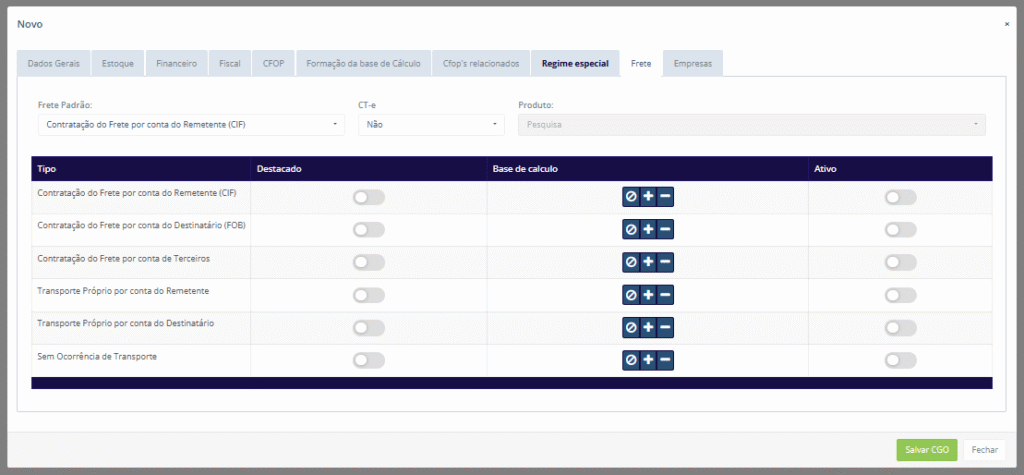The width and height of the screenshot is (1024, 475).
Task: Click the Salvar CGO button
Action: click(x=927, y=450)
